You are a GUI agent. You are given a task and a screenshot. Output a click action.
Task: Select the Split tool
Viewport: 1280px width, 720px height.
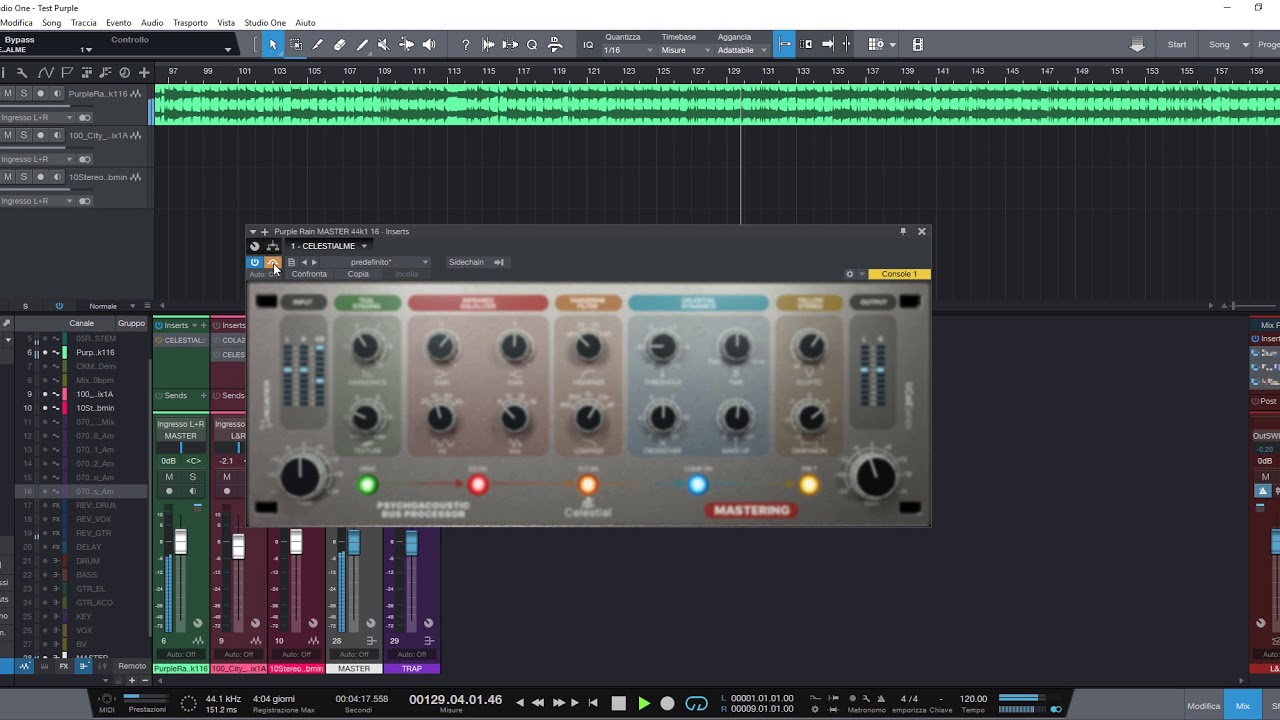click(317, 44)
